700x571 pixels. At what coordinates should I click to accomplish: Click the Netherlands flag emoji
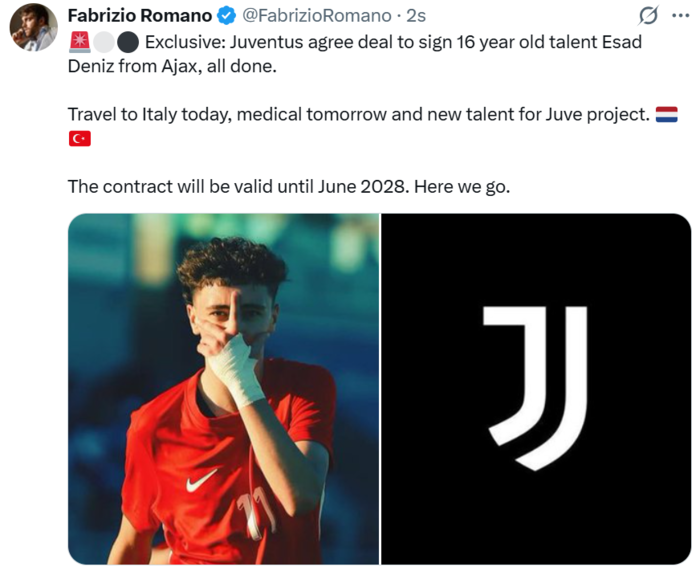click(x=667, y=114)
